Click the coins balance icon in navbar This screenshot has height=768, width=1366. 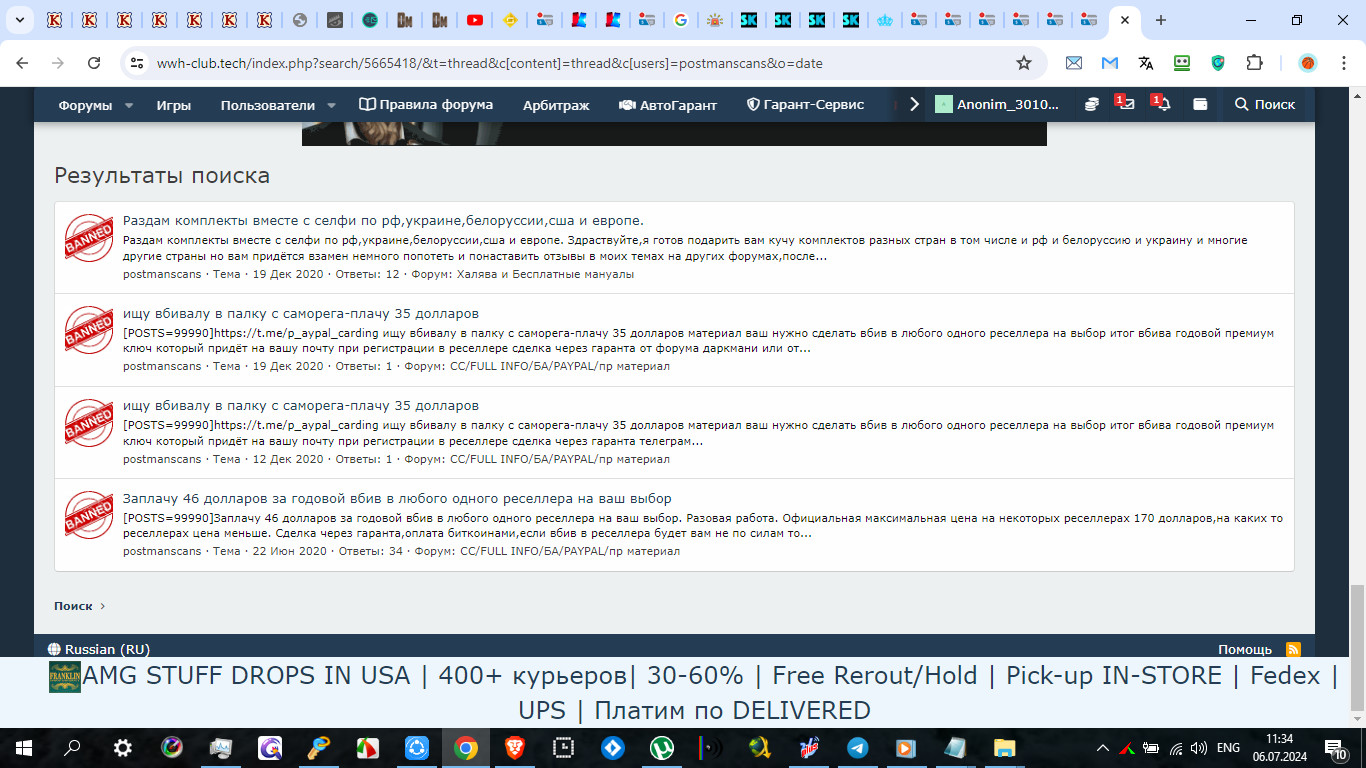(x=1092, y=104)
